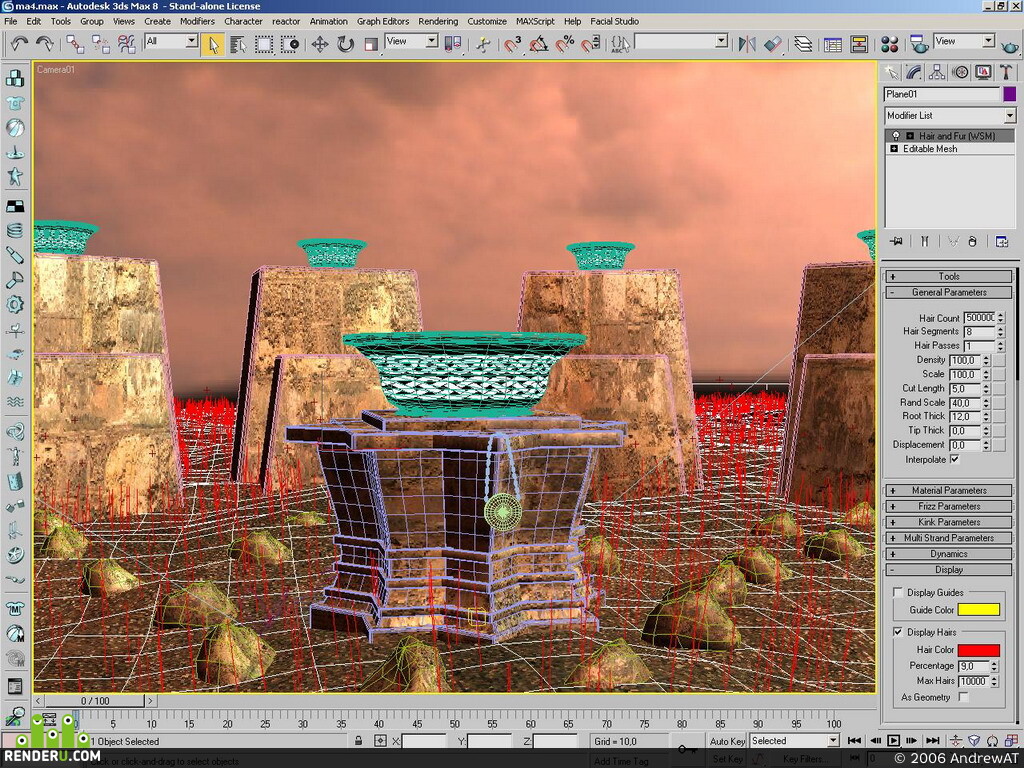This screenshot has width=1024, height=768.
Task: Click the Play Animation button
Action: 893,741
